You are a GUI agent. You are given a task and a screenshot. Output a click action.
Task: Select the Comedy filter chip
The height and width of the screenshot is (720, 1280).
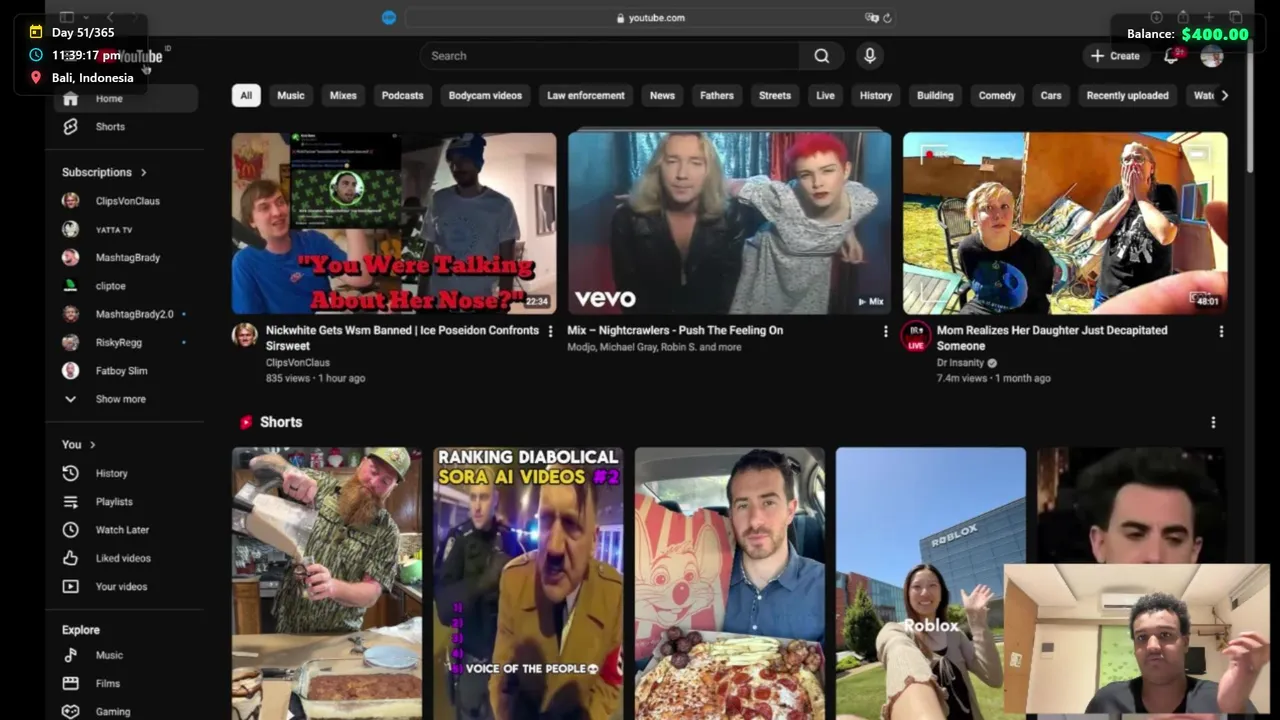point(997,96)
